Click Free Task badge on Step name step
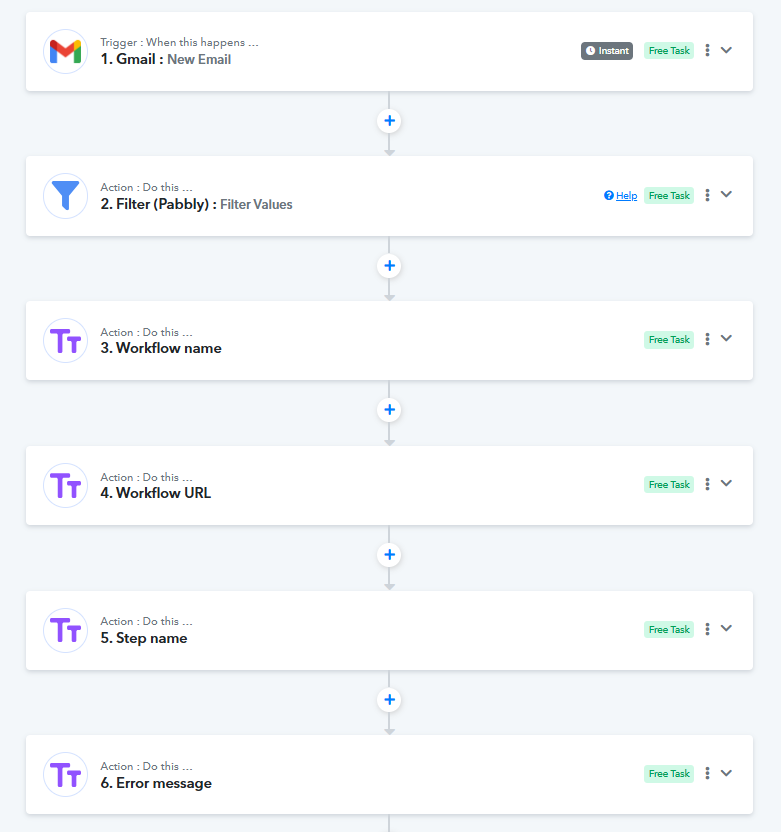781x832 pixels. (x=669, y=629)
